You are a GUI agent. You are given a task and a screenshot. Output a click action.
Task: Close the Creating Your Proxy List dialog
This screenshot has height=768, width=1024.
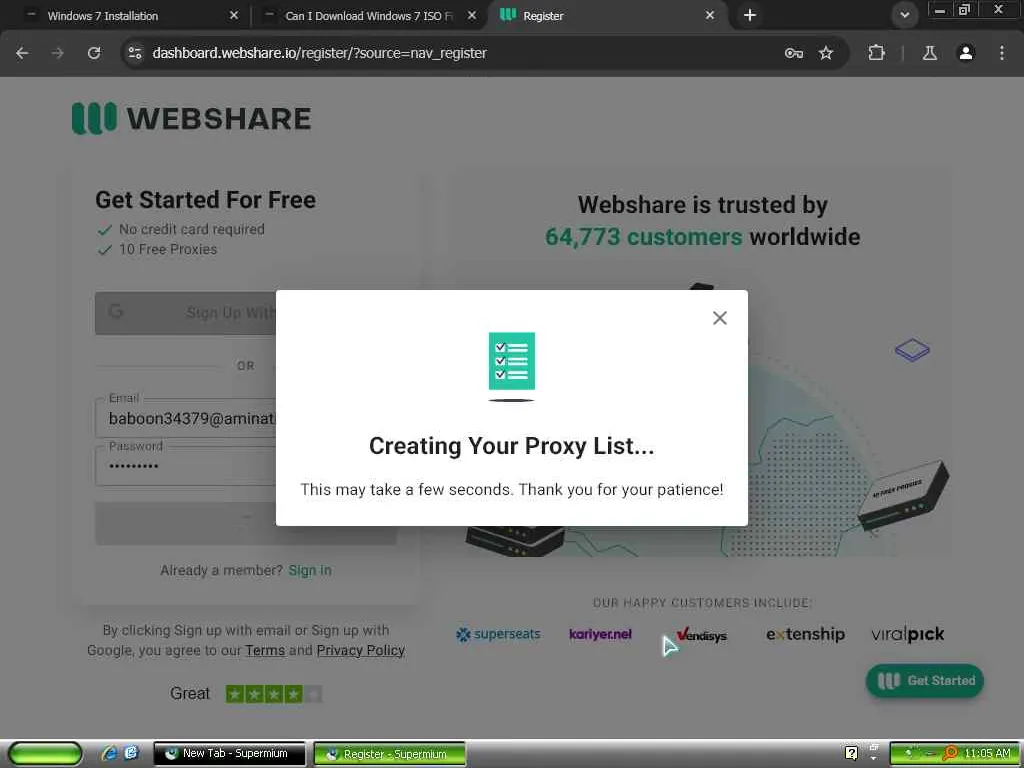click(720, 318)
